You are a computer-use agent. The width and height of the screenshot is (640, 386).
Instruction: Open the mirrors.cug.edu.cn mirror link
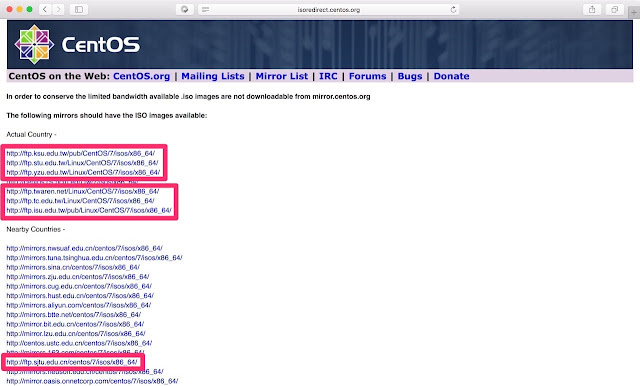pos(79,286)
